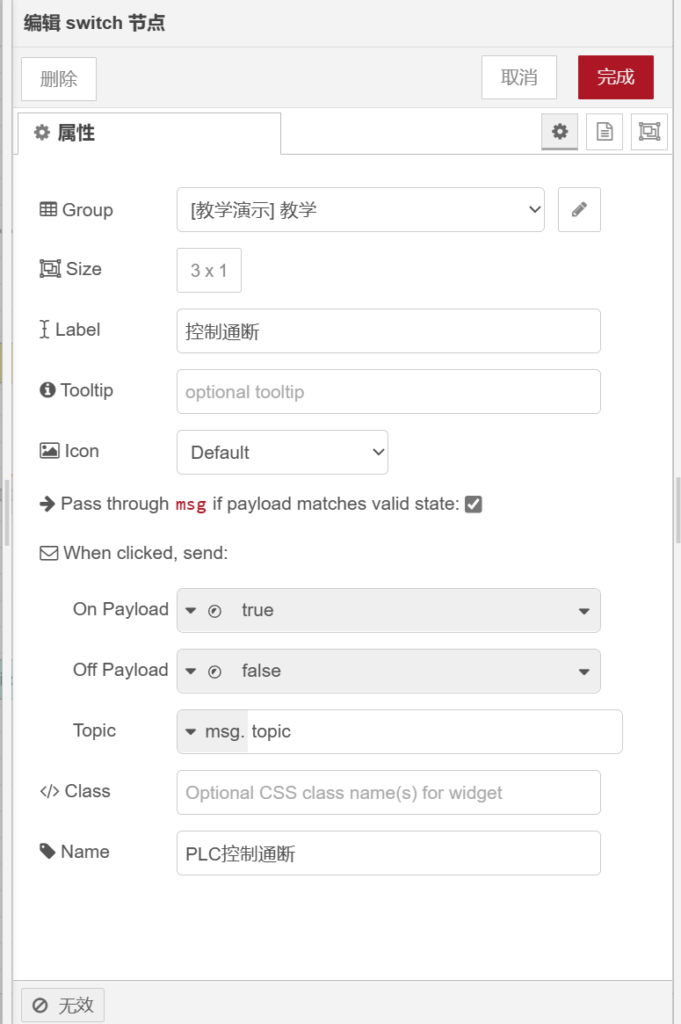Click 取消 to cancel editing
This screenshot has height=1024, width=681.
point(519,78)
